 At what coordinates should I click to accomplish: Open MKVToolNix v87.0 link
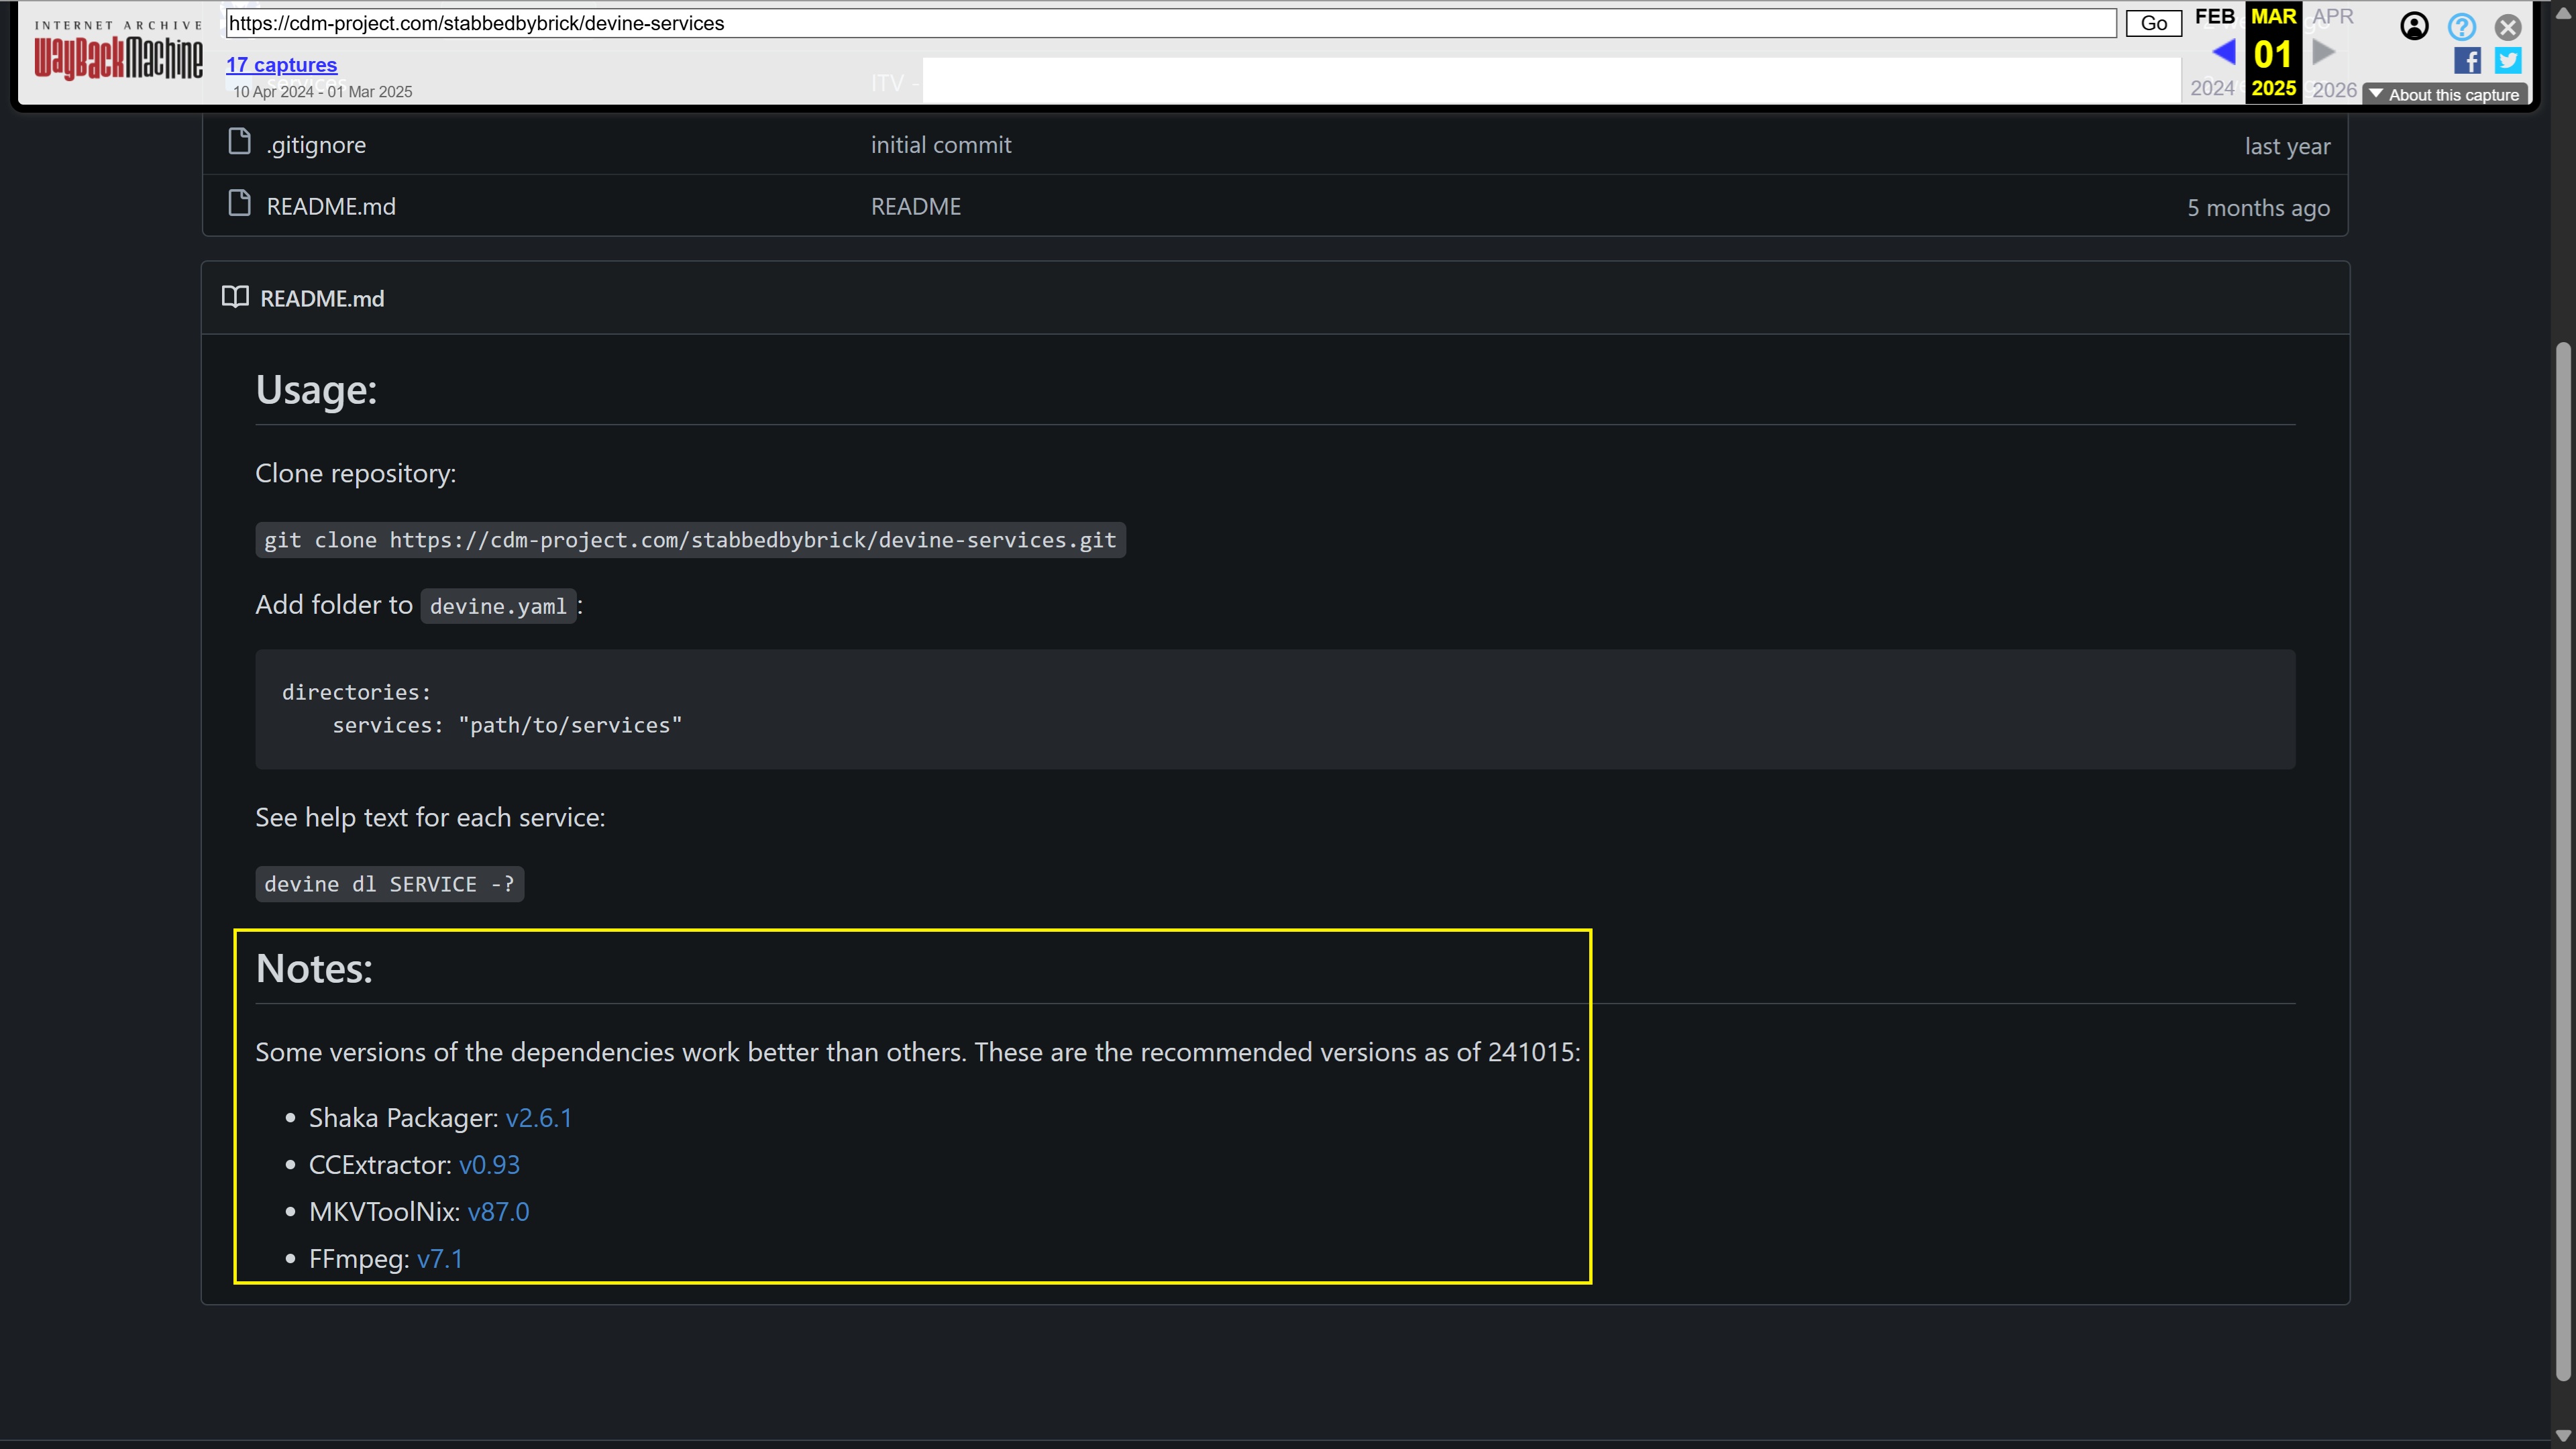(x=498, y=1212)
